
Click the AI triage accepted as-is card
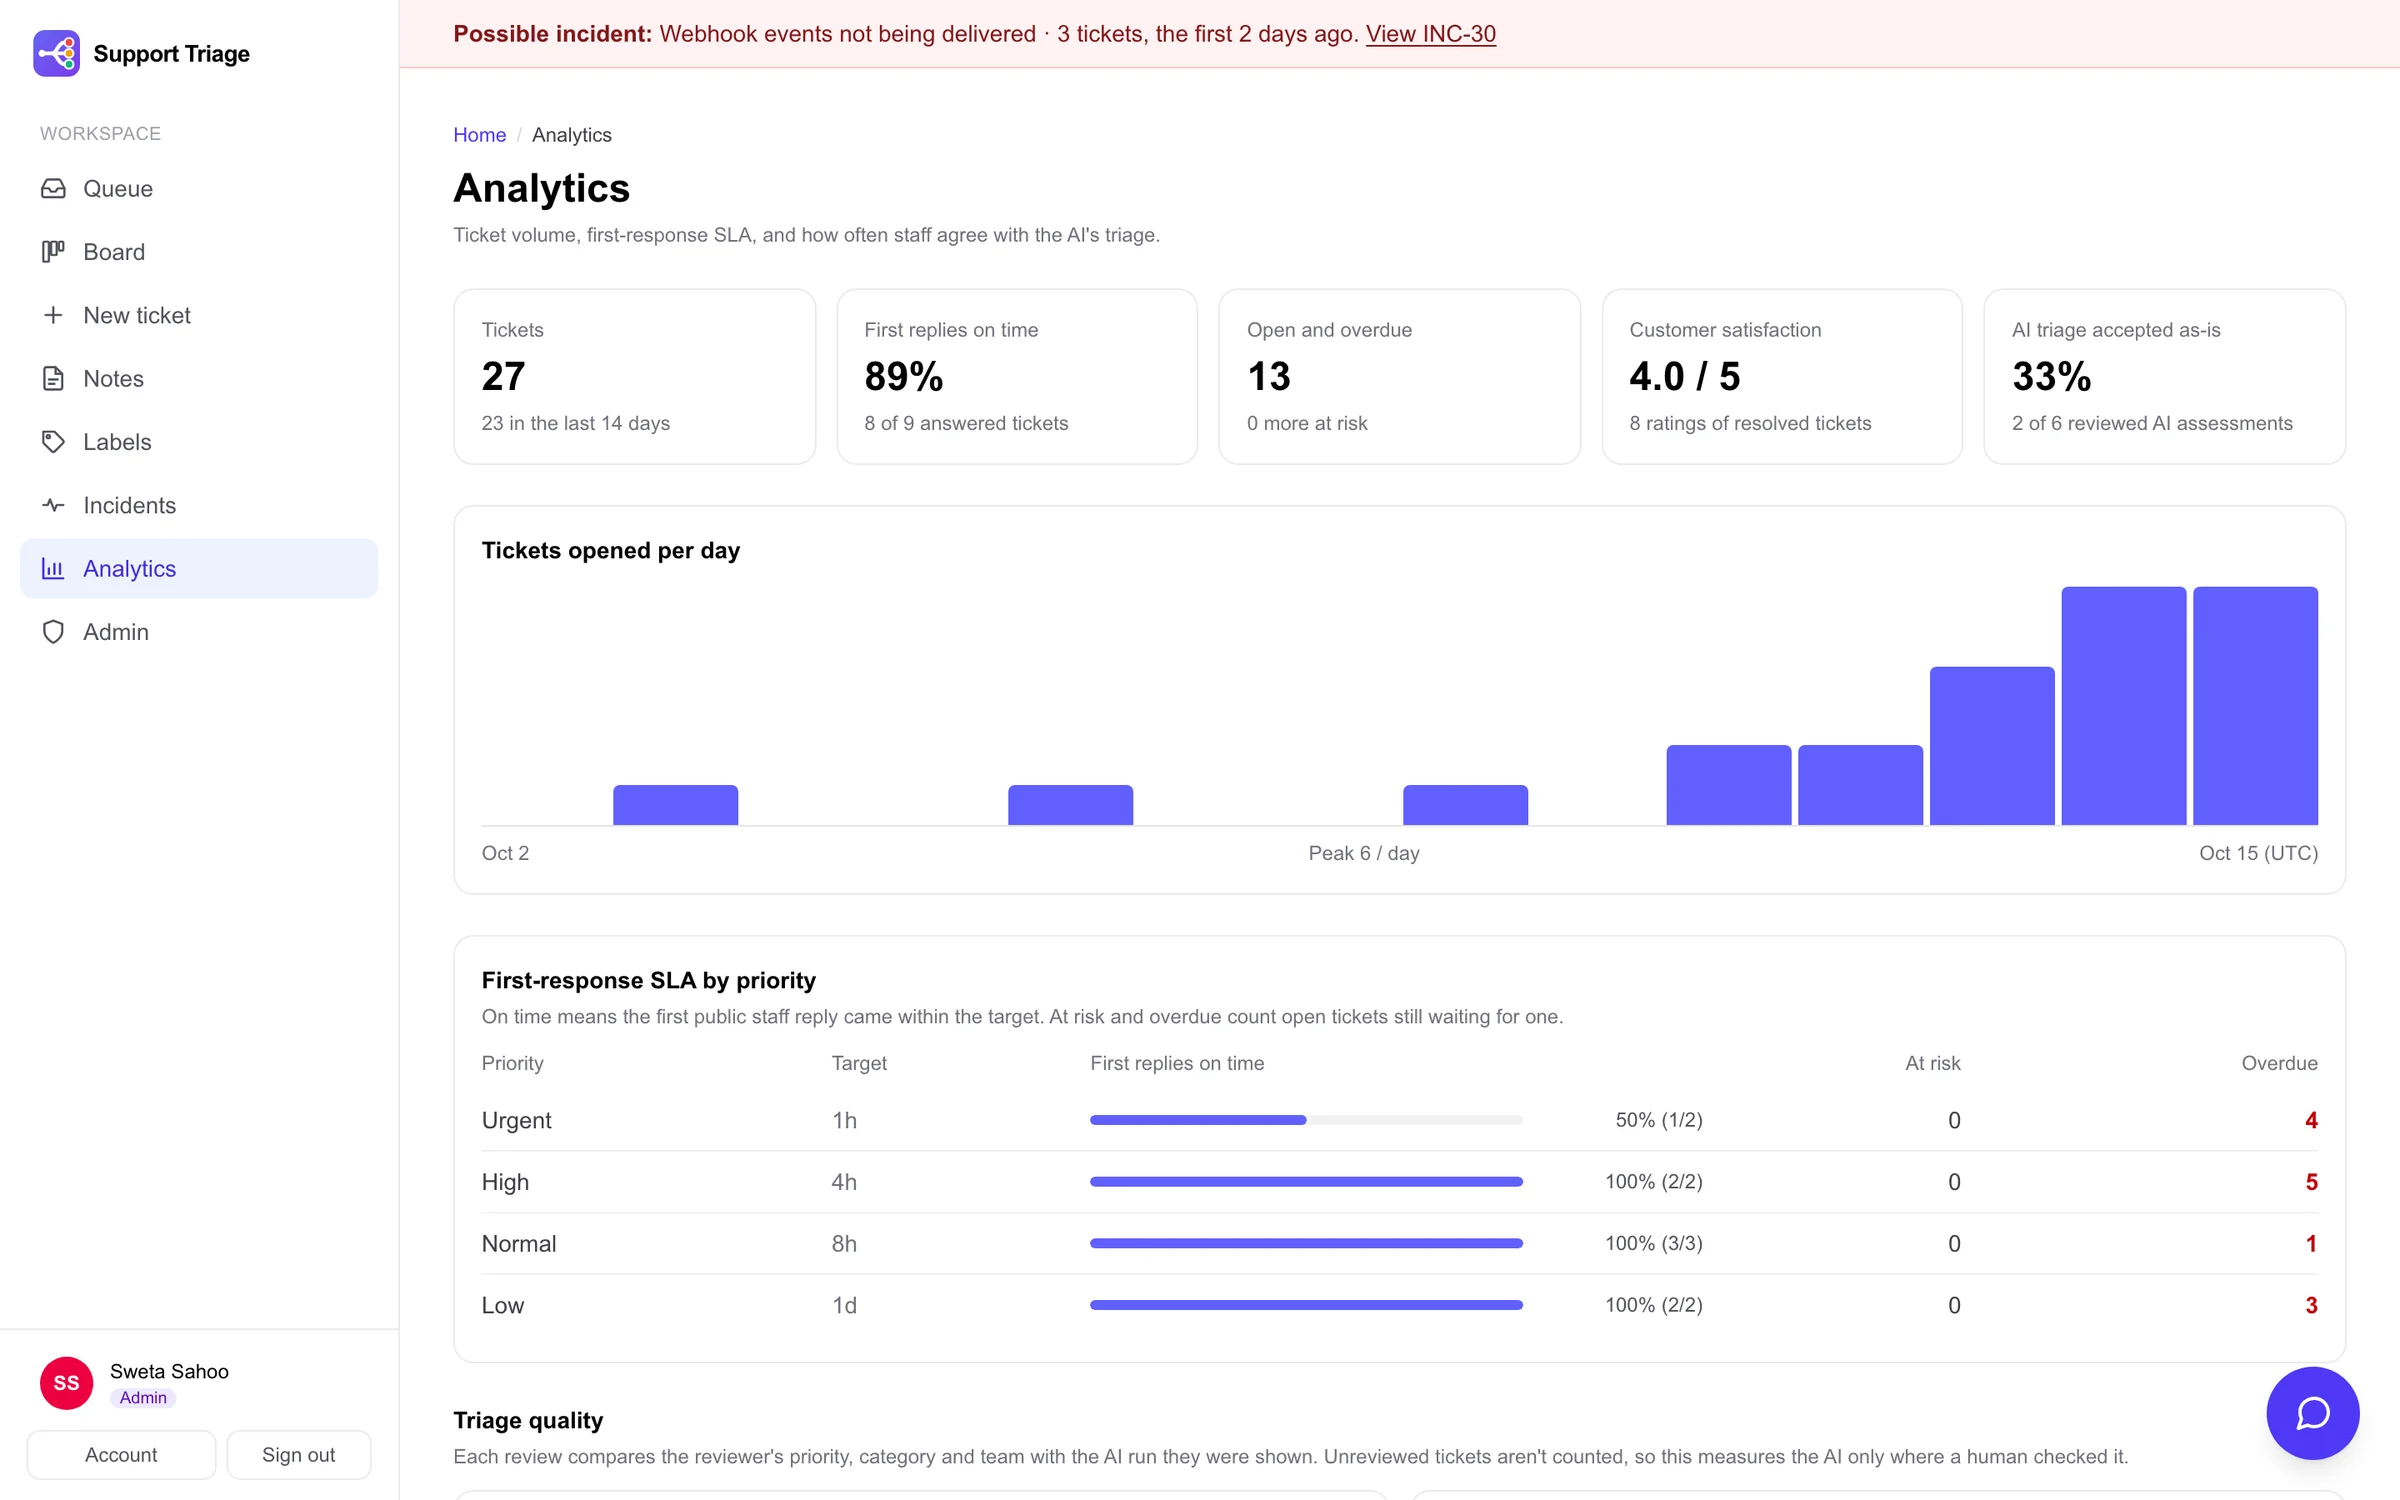[x=2164, y=377]
